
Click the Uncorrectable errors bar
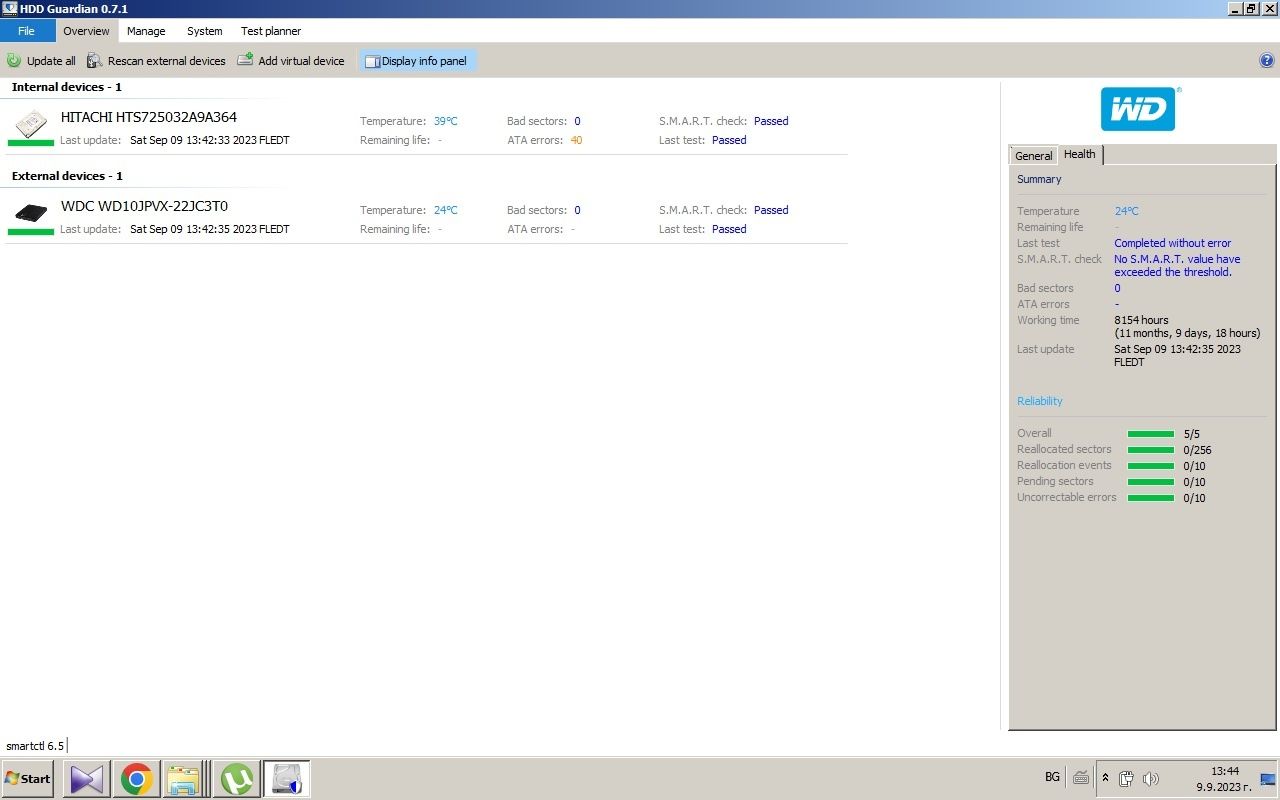[1151, 498]
